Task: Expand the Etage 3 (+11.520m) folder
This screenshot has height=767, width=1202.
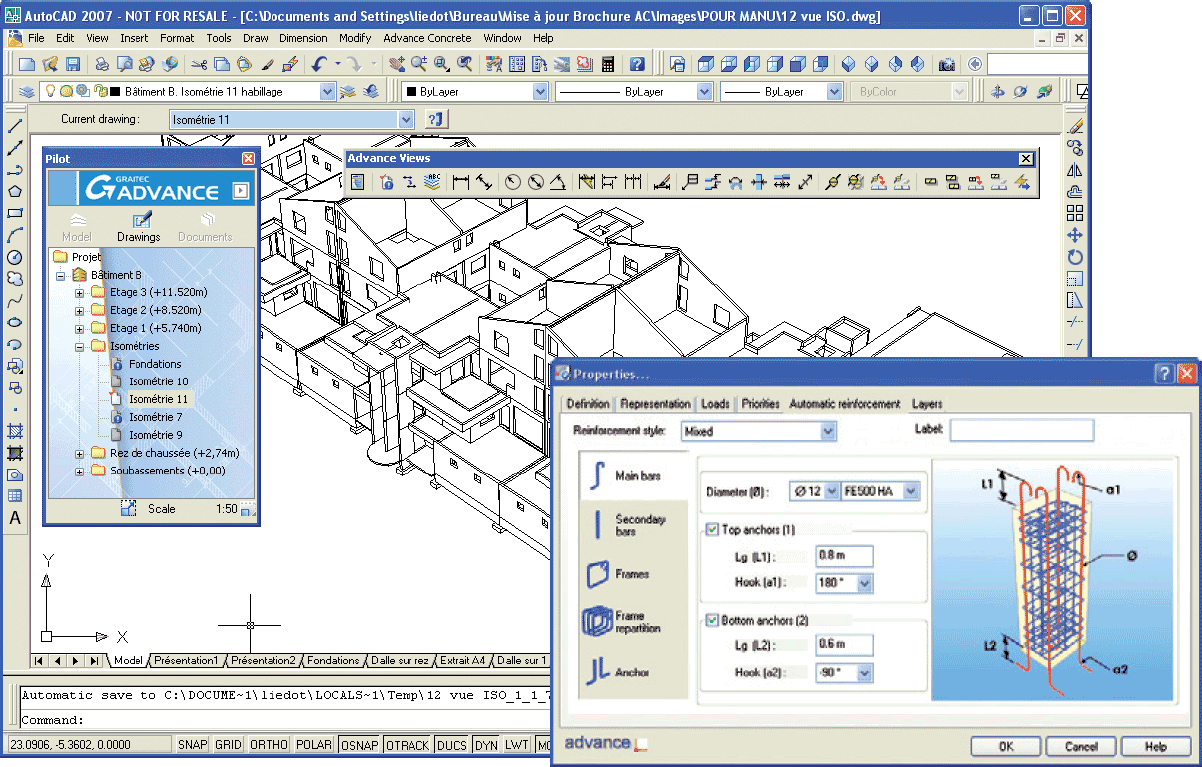Action: [80, 293]
